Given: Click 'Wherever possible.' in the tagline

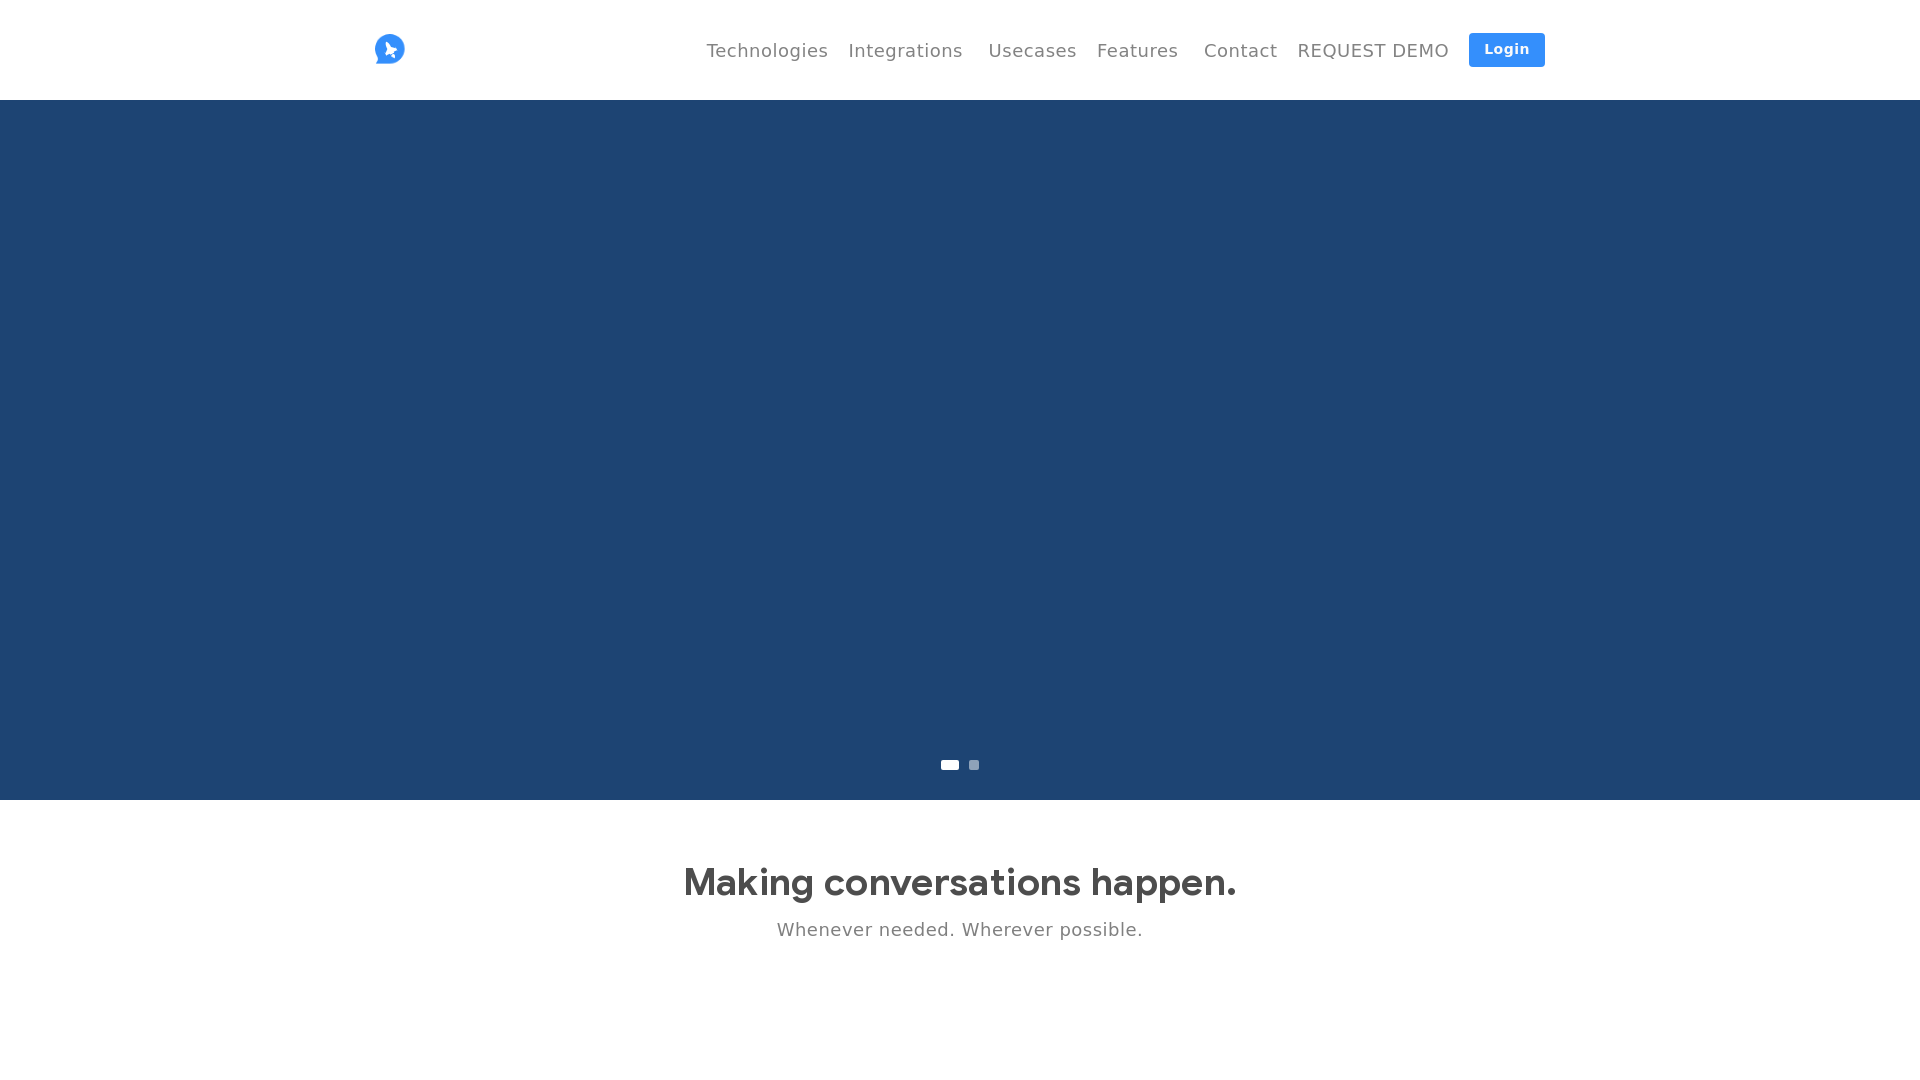Looking at the screenshot, I should pos(1052,930).
